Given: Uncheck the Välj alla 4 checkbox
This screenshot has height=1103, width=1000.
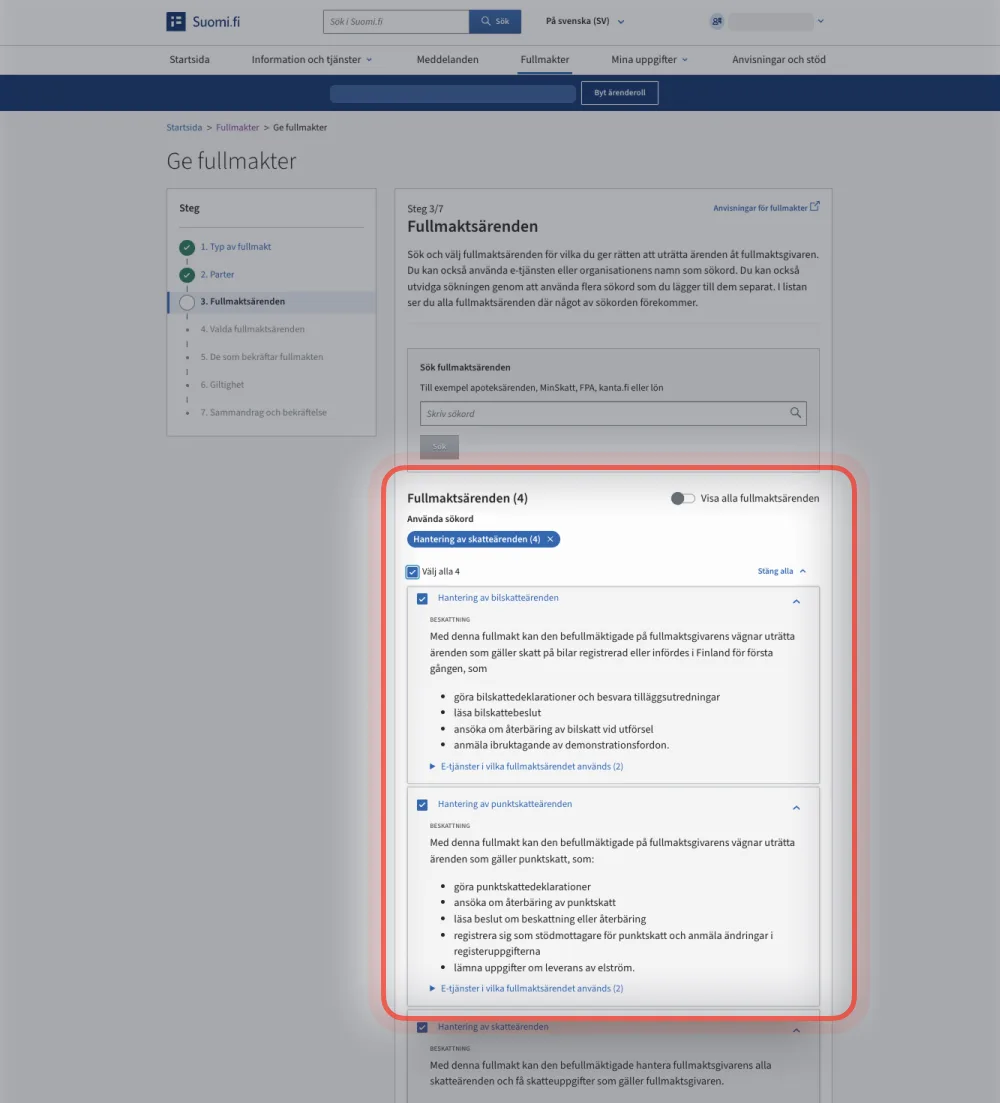Looking at the screenshot, I should point(413,572).
